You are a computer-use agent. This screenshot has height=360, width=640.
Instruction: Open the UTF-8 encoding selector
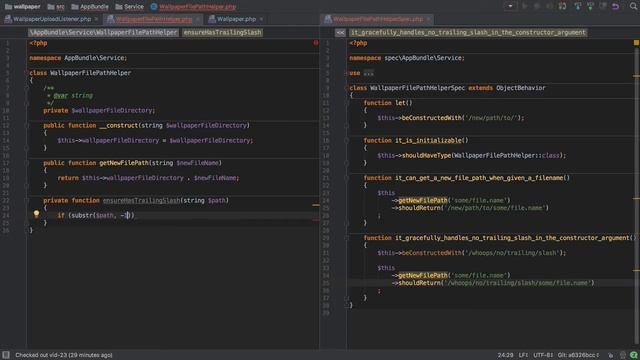pyautogui.click(x=543, y=355)
